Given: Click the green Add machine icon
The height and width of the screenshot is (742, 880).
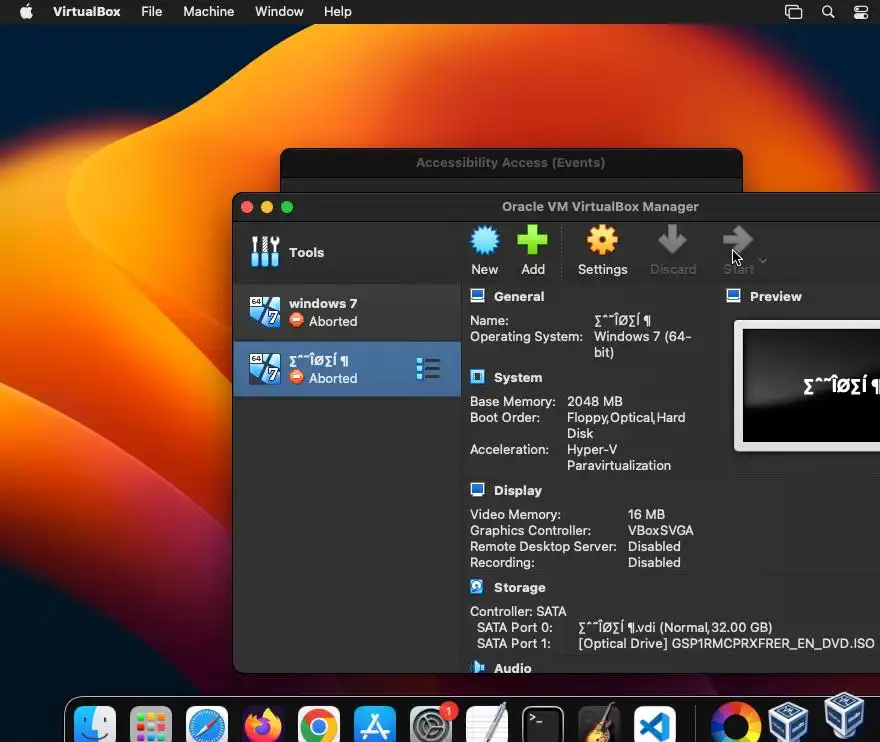Looking at the screenshot, I should tap(532, 240).
